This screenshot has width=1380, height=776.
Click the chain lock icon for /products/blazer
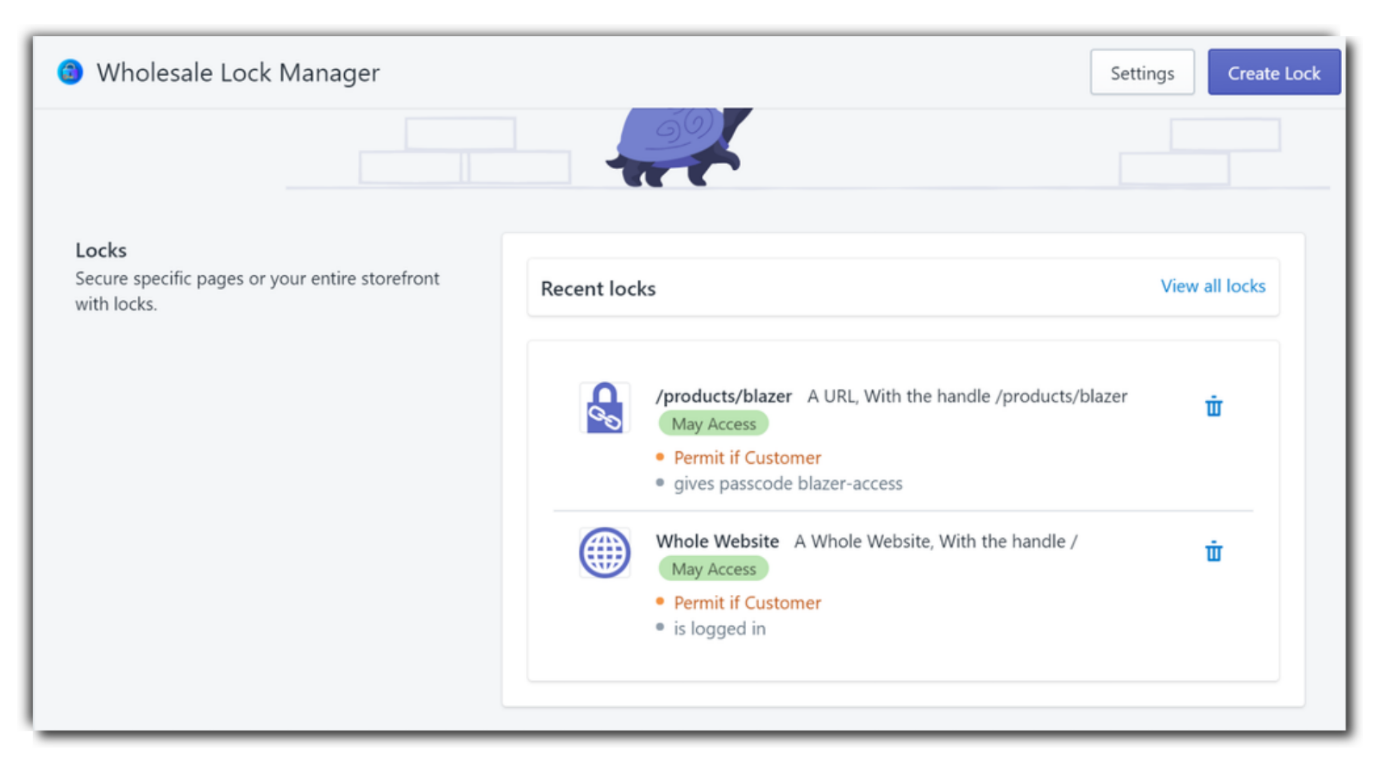coord(605,408)
